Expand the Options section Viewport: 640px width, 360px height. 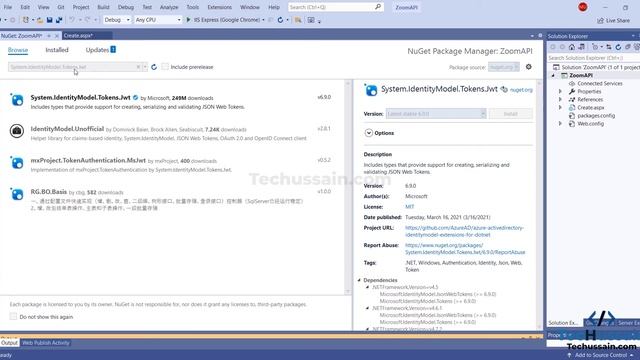pos(369,133)
